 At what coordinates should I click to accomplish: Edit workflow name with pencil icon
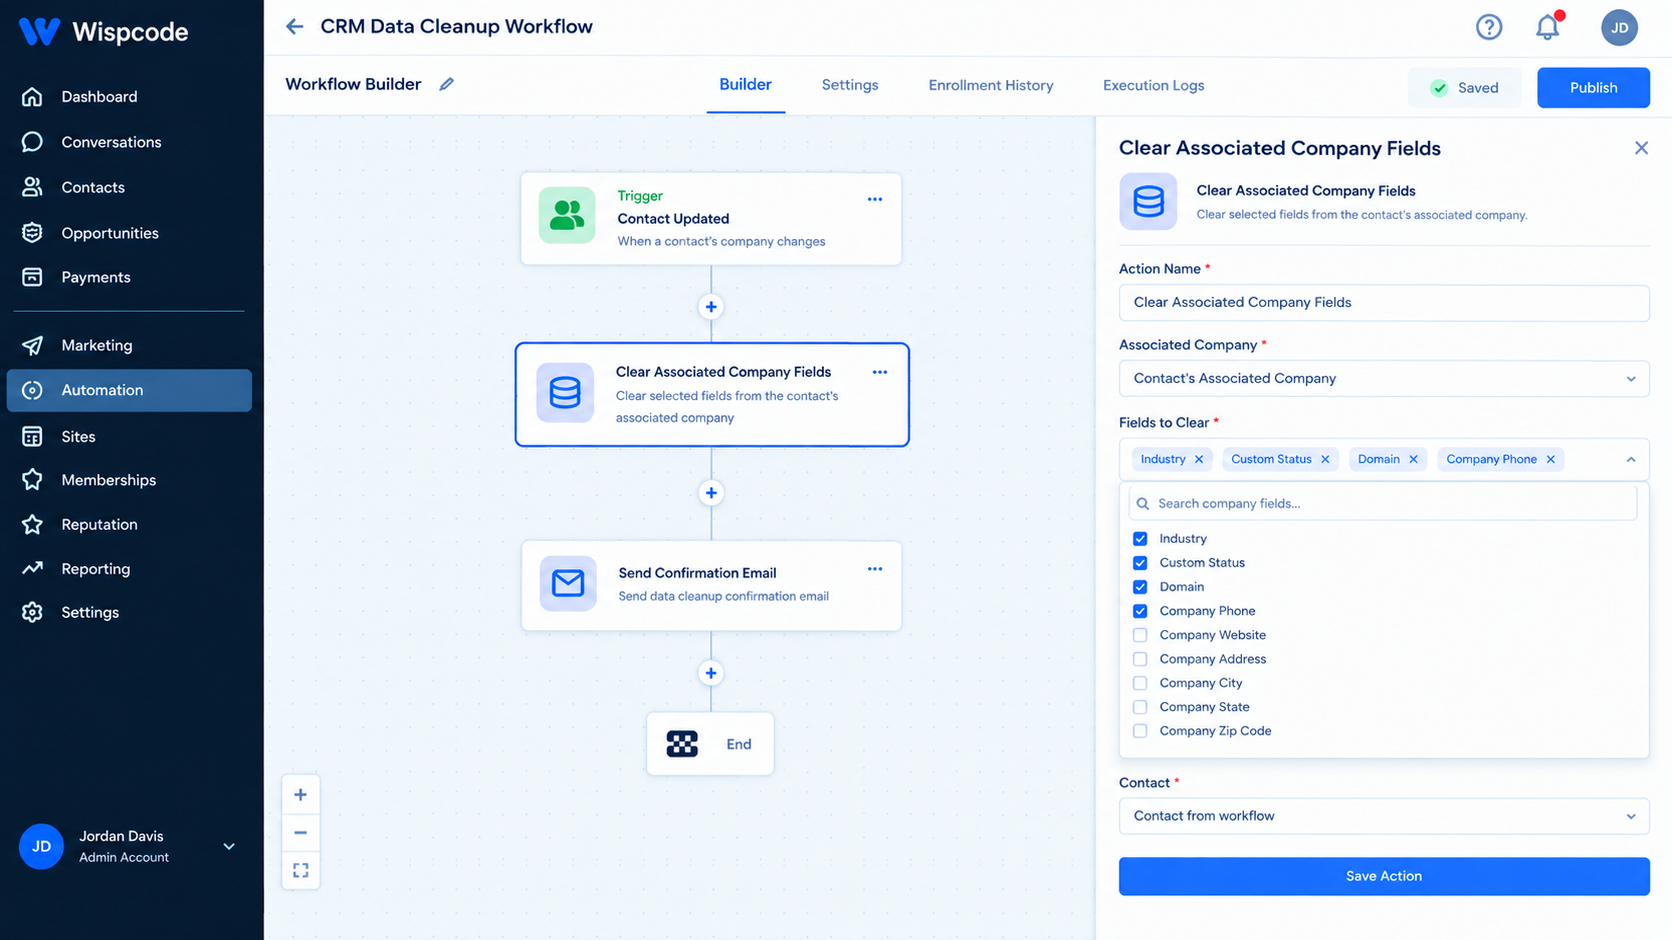(447, 84)
